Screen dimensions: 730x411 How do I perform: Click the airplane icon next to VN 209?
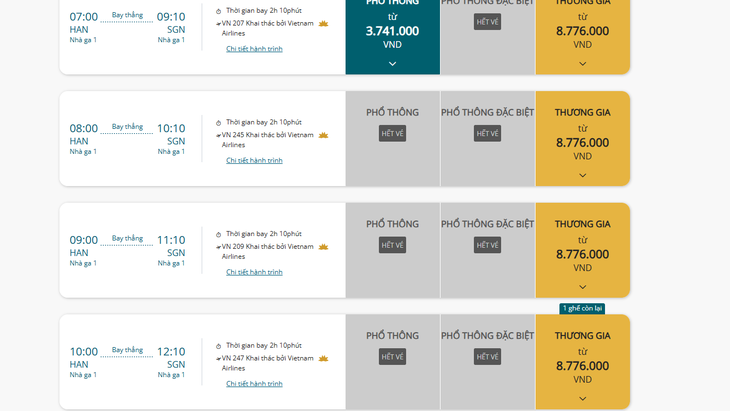tap(218, 247)
